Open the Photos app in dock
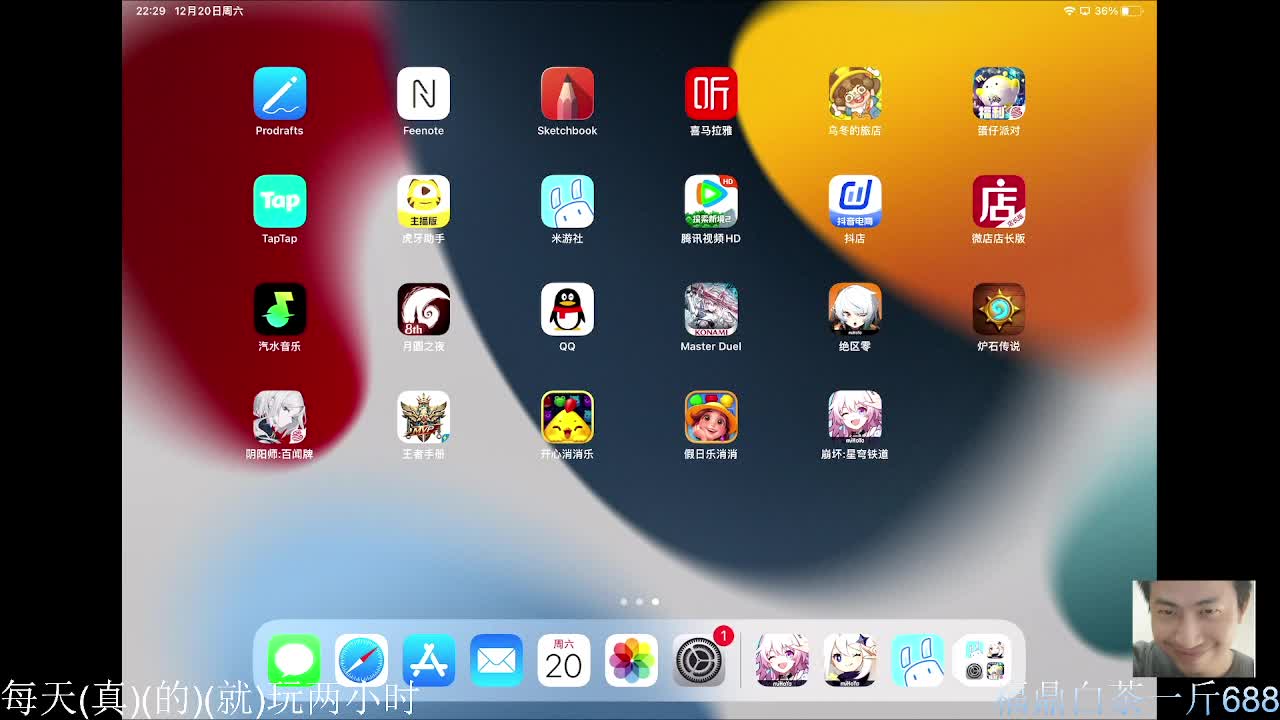The width and height of the screenshot is (1280, 720). pyautogui.click(x=631, y=661)
